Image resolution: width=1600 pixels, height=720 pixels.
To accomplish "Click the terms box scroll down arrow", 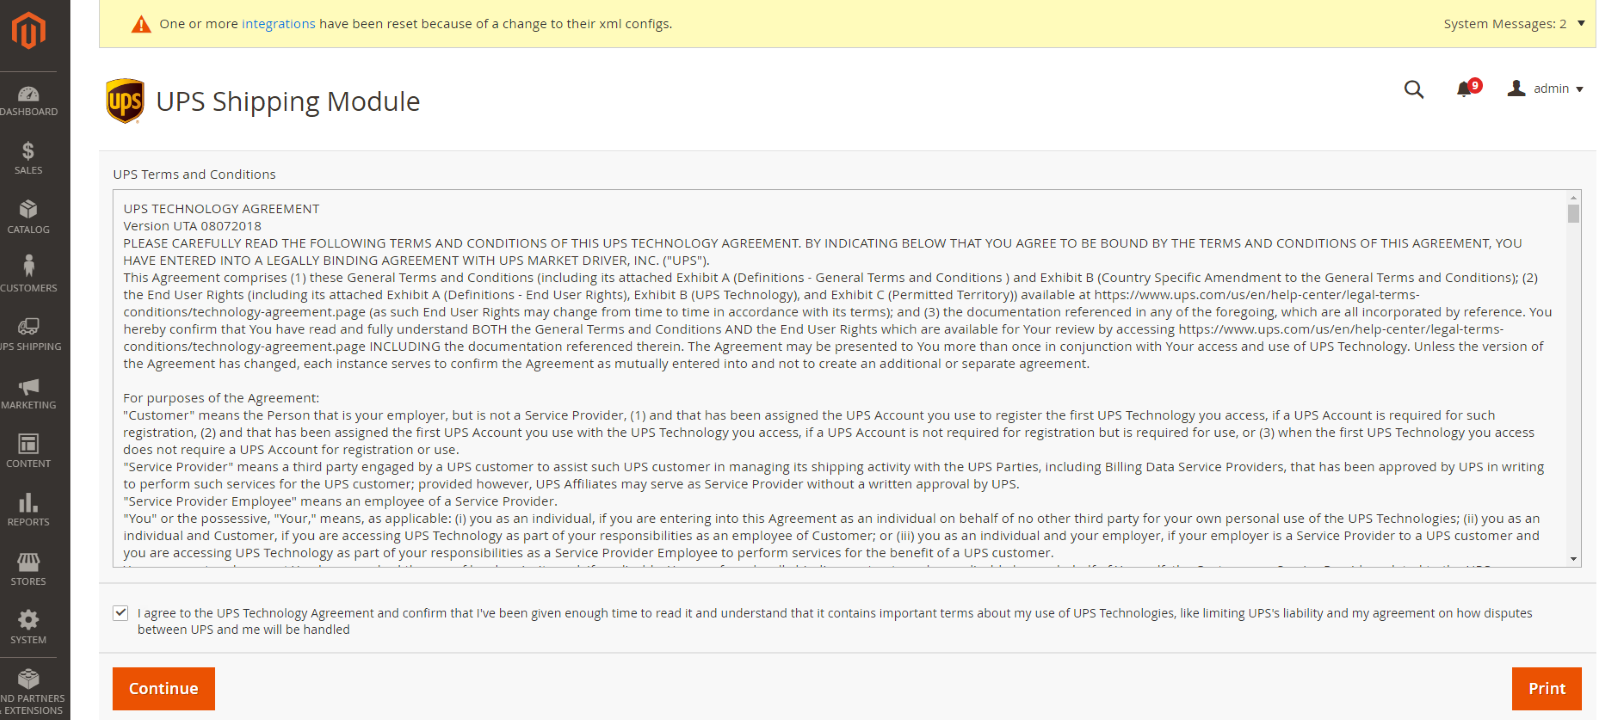I will coord(1574,559).
